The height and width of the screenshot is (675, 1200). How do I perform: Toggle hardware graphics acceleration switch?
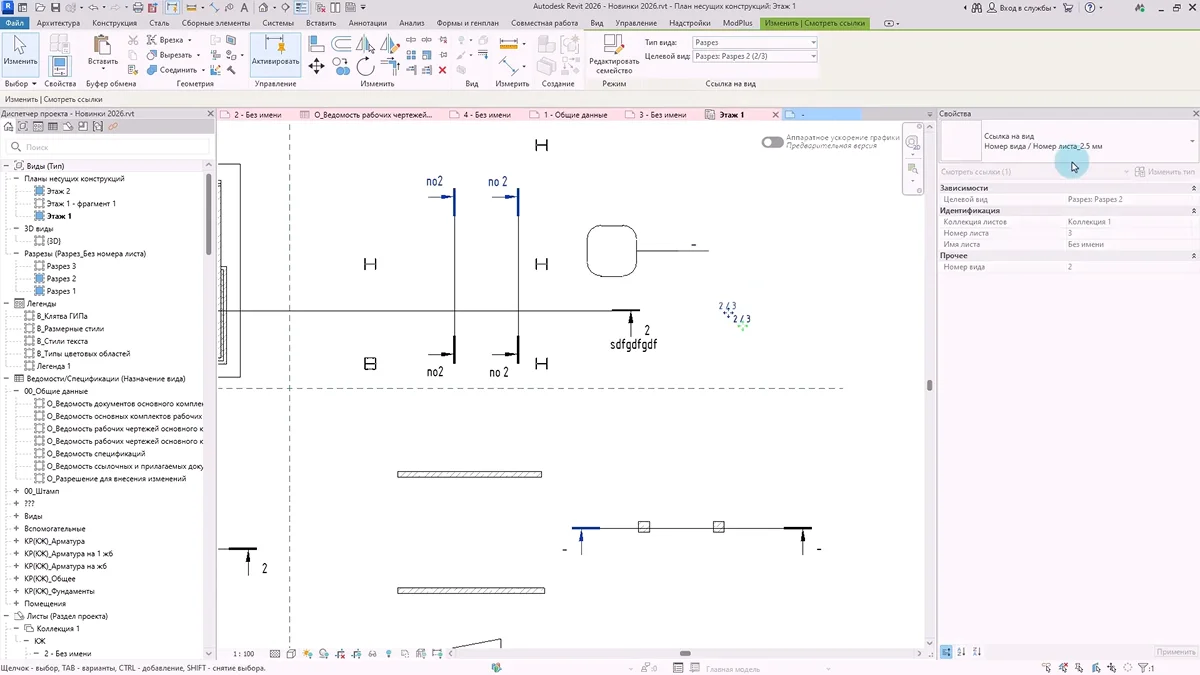[x=772, y=142]
